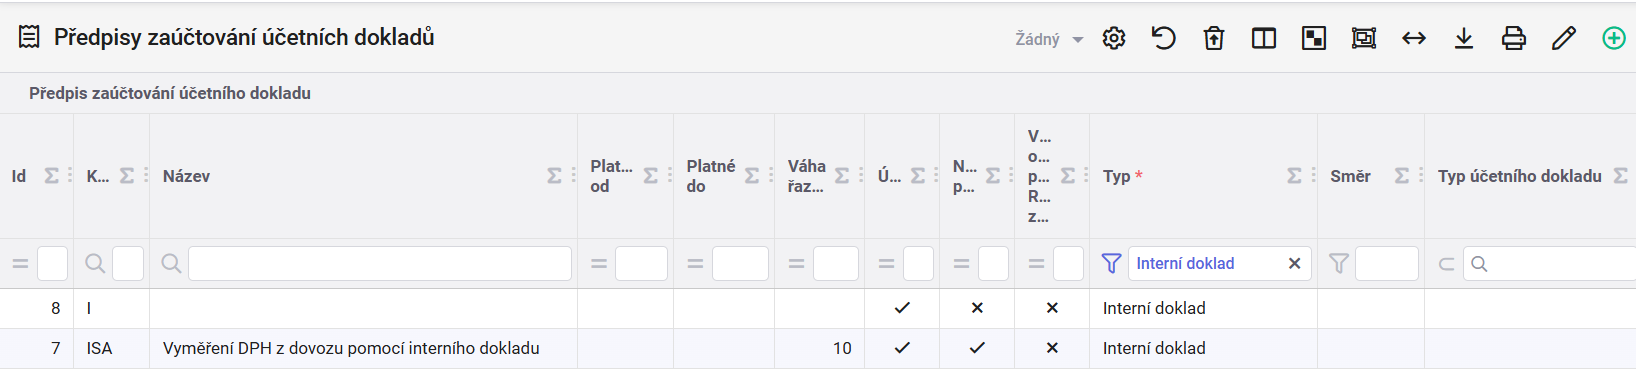Download data with the export icon
The width and height of the screenshot is (1636, 380).
1464,38
